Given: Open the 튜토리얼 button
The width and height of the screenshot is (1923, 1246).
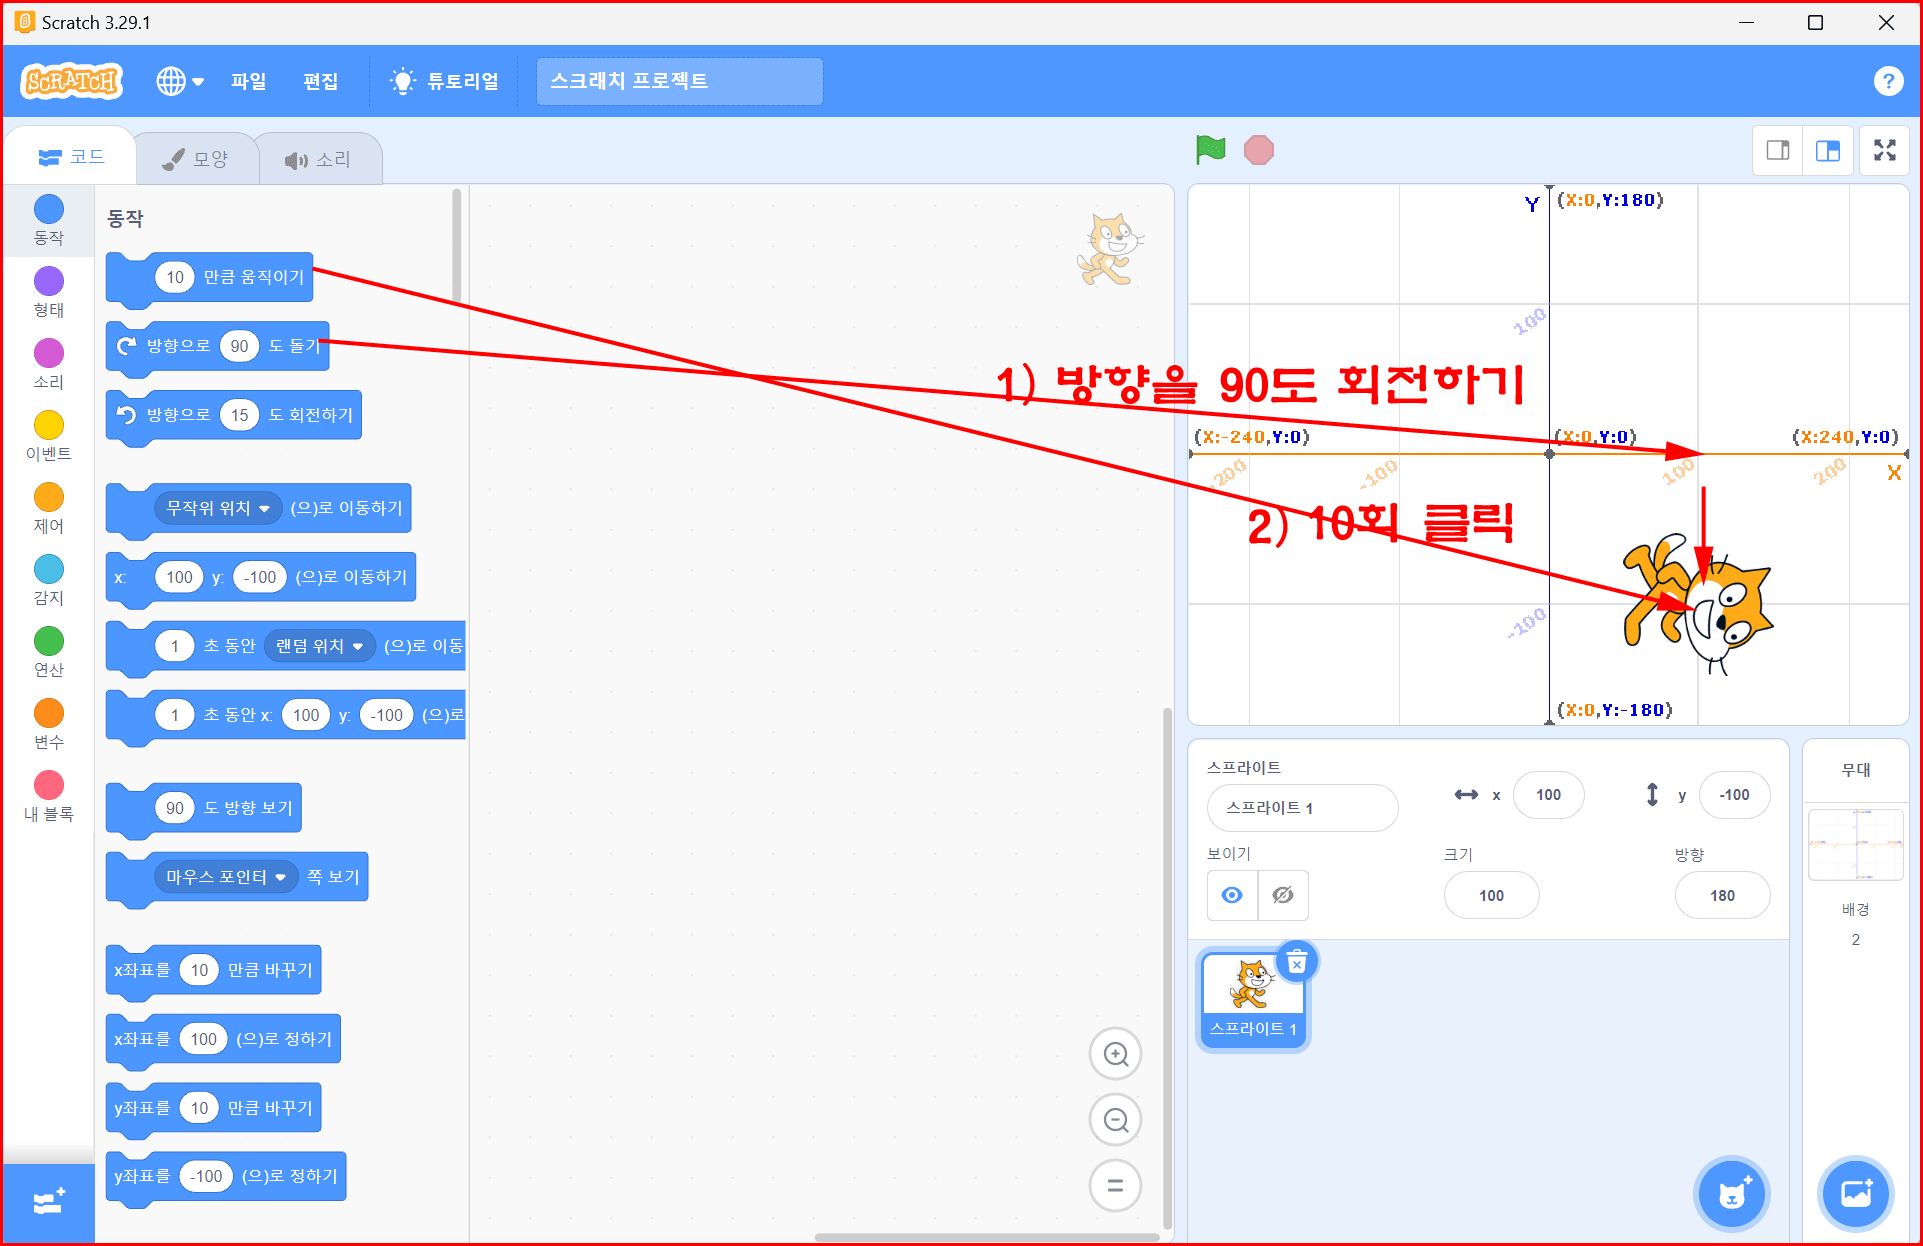Looking at the screenshot, I should pyautogui.click(x=446, y=81).
